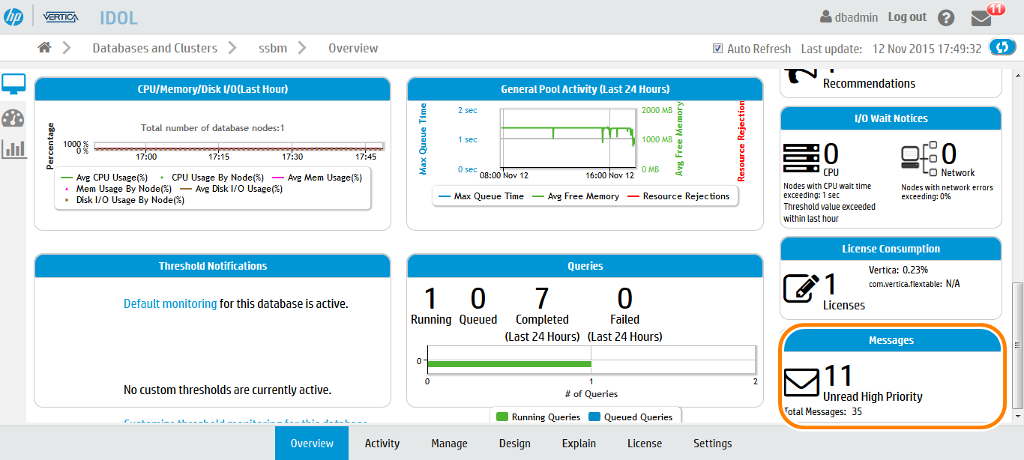Switch to the Activity tab
Screen dimensions: 1024x460
pyautogui.click(x=382, y=443)
